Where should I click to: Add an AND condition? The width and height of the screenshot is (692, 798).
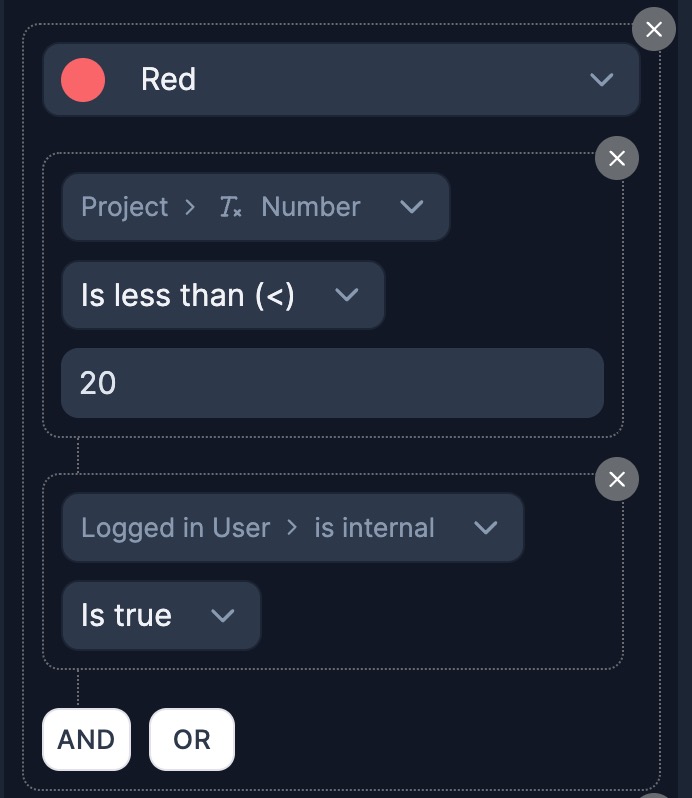coord(86,740)
